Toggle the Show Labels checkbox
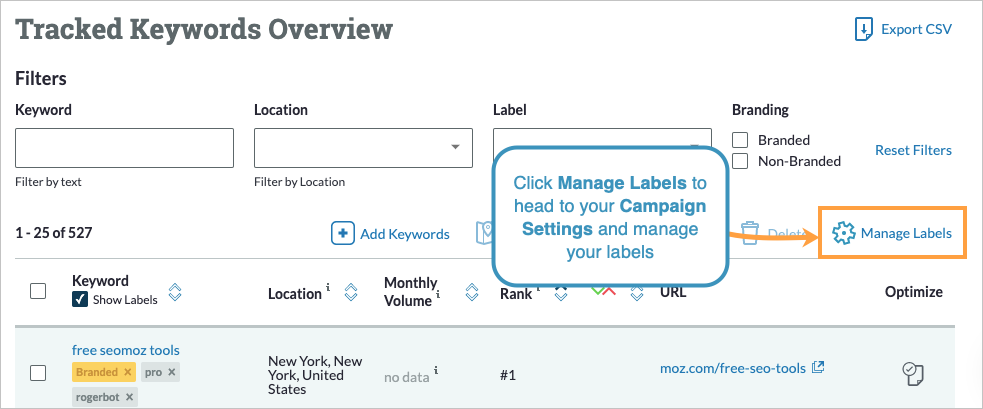The height and width of the screenshot is (409, 983). (x=81, y=299)
